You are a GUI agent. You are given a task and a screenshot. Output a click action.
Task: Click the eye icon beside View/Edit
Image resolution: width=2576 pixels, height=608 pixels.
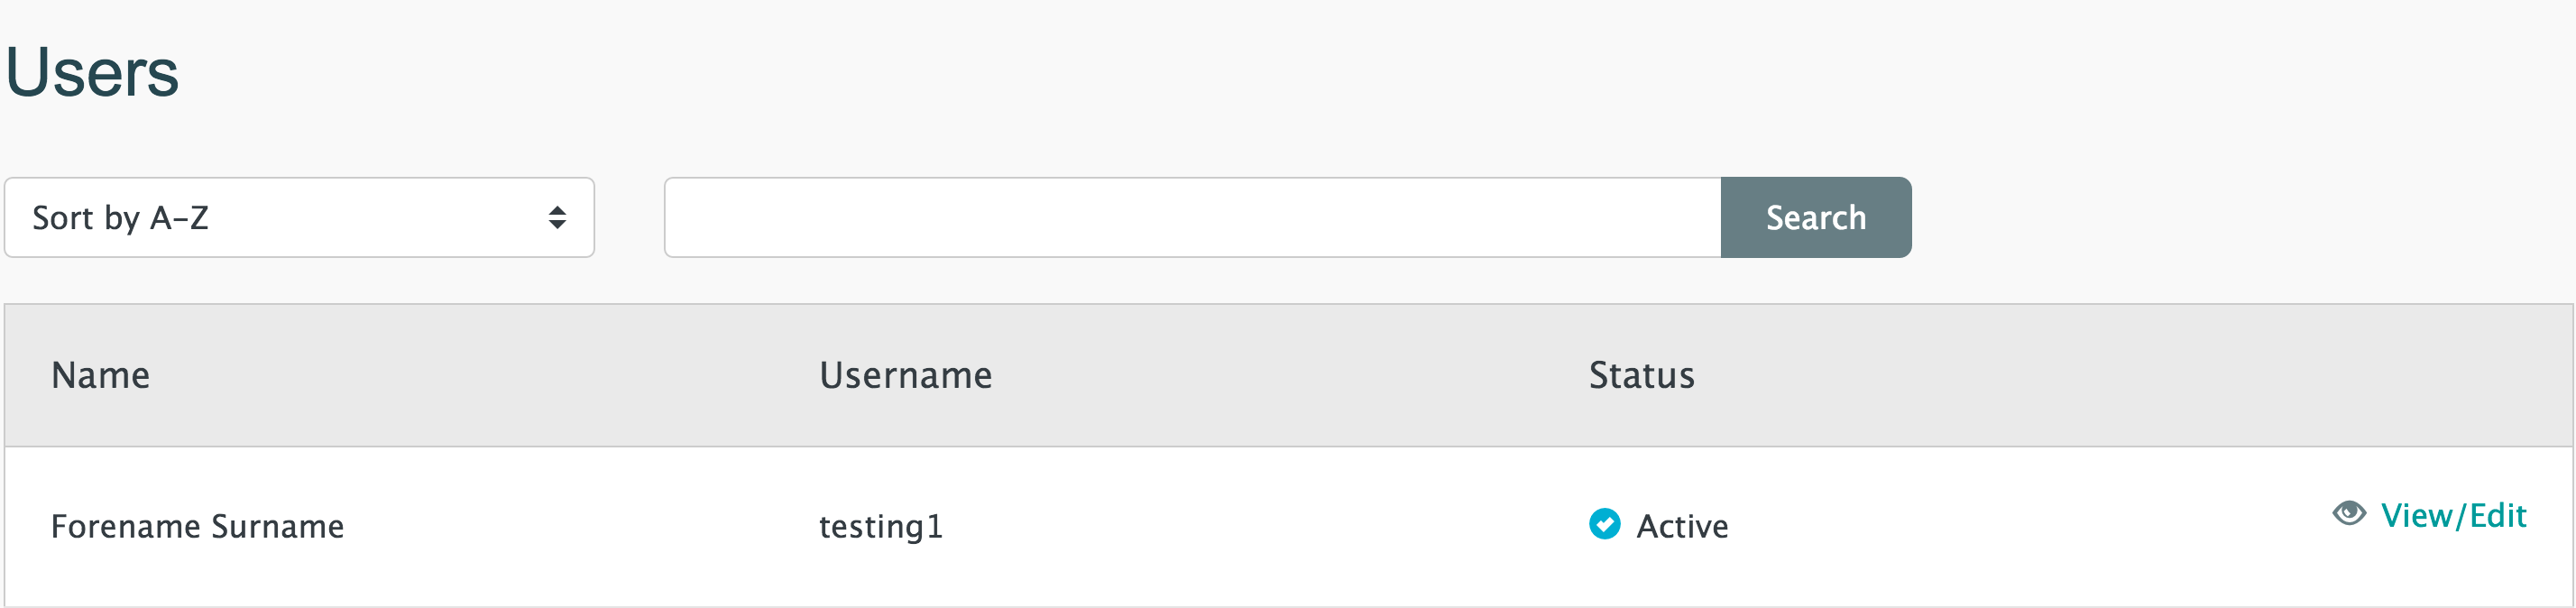[2349, 514]
